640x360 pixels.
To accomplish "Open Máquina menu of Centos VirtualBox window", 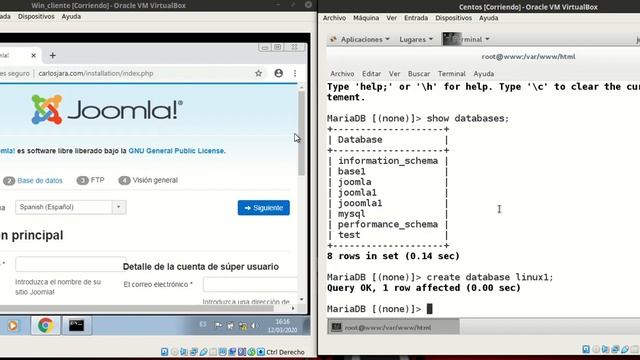I will (x=366, y=18).
